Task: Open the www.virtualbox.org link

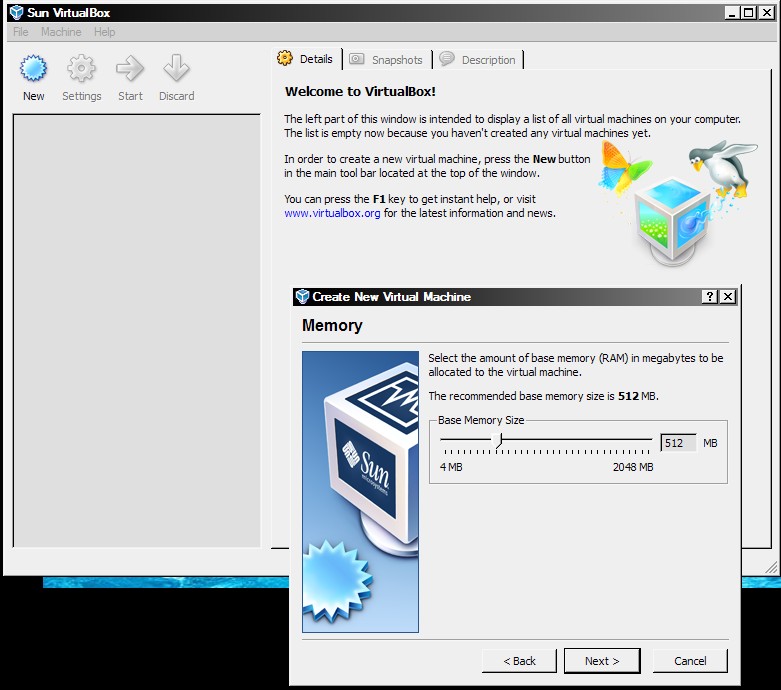Action: 332,213
